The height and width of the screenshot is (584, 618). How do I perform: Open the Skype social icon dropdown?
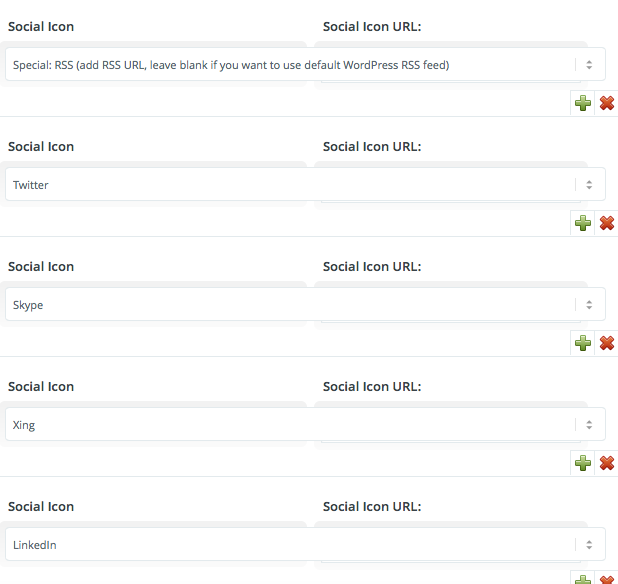(305, 304)
